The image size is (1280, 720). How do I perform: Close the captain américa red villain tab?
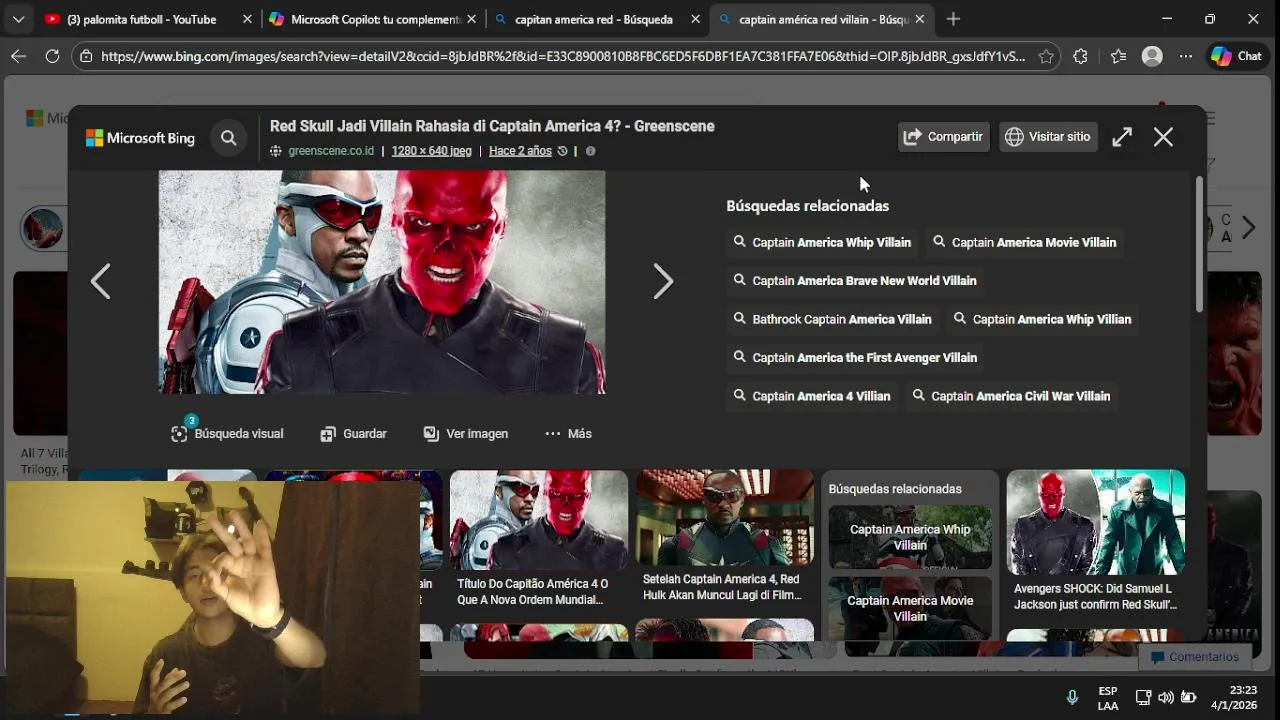tap(919, 19)
